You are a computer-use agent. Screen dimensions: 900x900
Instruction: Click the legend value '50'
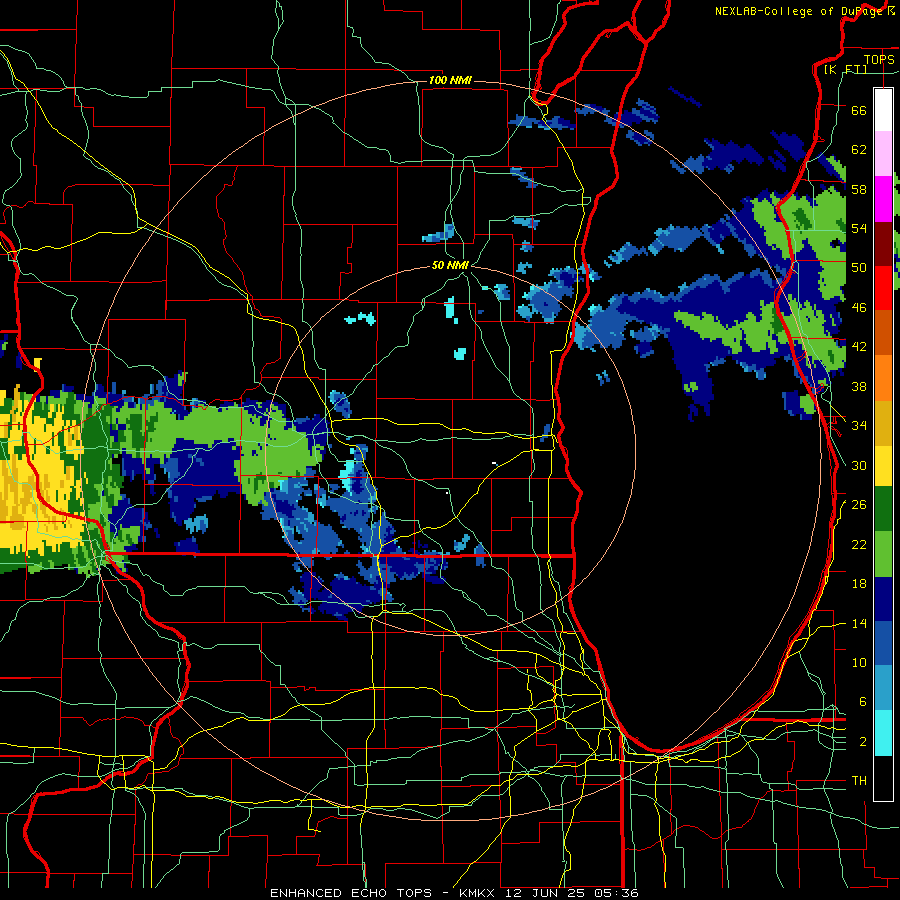click(859, 267)
